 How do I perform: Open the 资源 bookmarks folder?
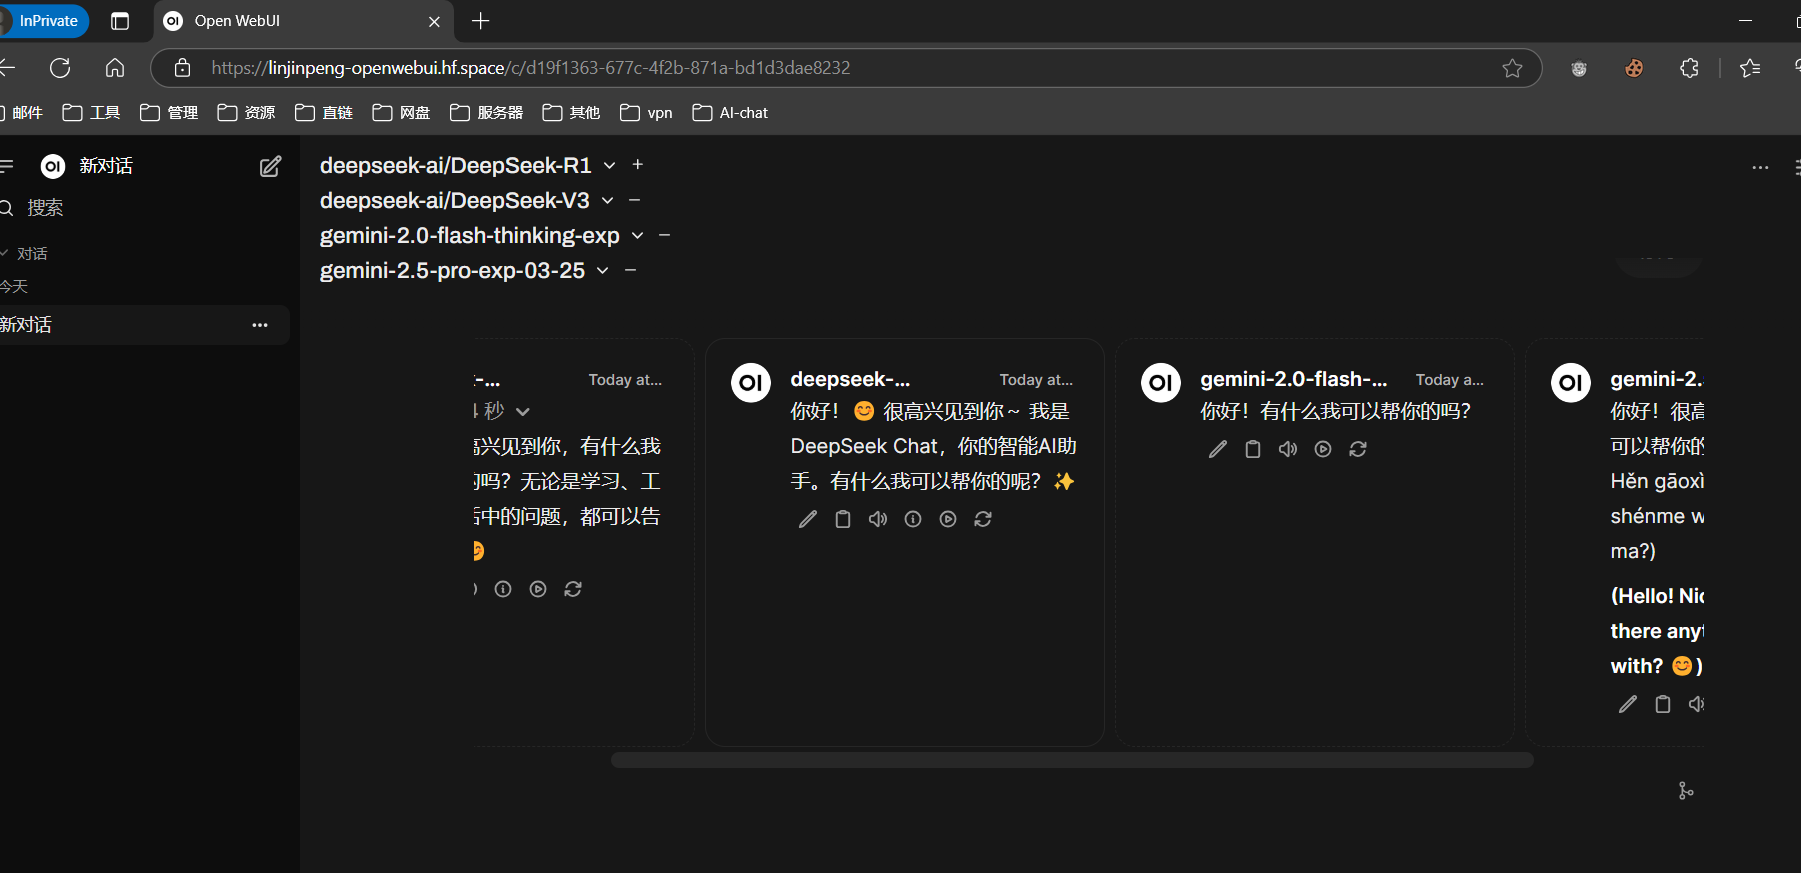click(x=246, y=113)
